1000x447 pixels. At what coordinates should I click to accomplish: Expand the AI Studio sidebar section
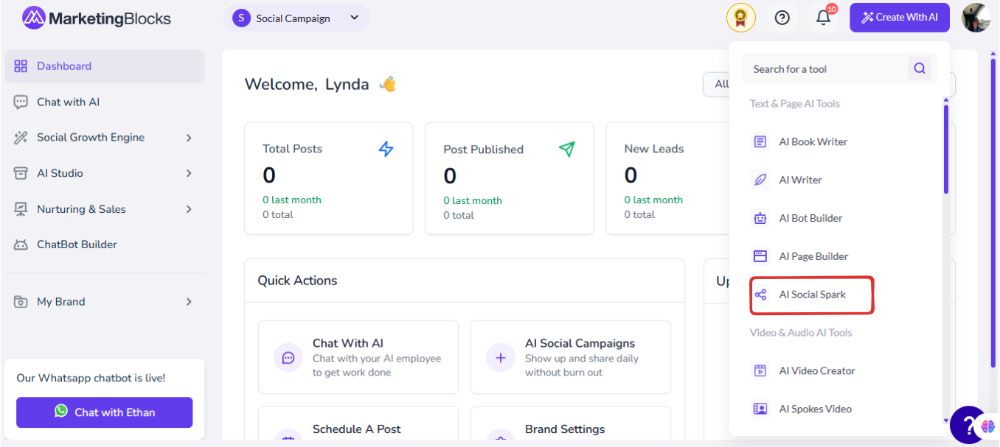tap(105, 173)
